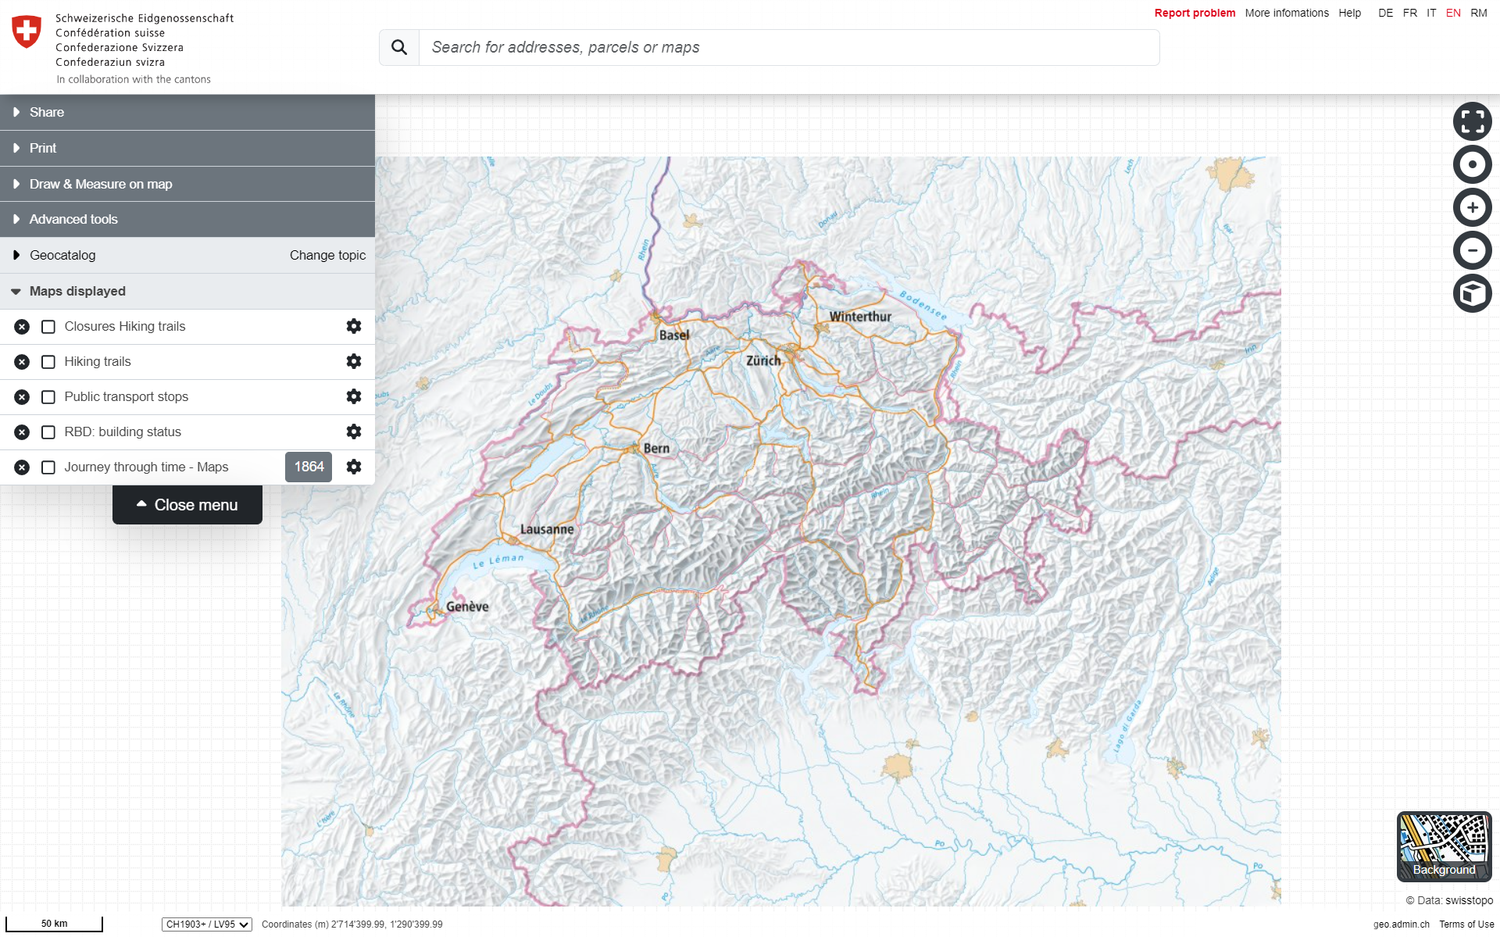Click the zoom in icon
Screen dimensions: 1500x938
pyautogui.click(x=1472, y=207)
